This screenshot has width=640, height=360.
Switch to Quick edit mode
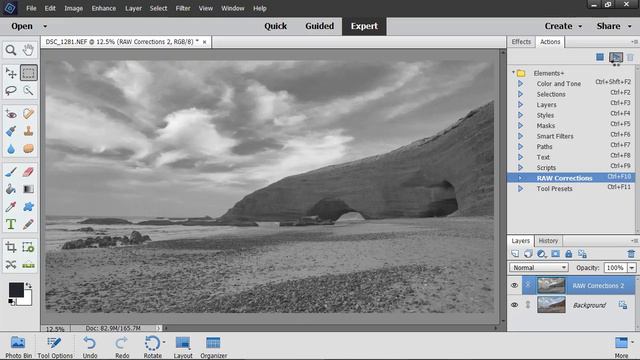[x=276, y=26]
